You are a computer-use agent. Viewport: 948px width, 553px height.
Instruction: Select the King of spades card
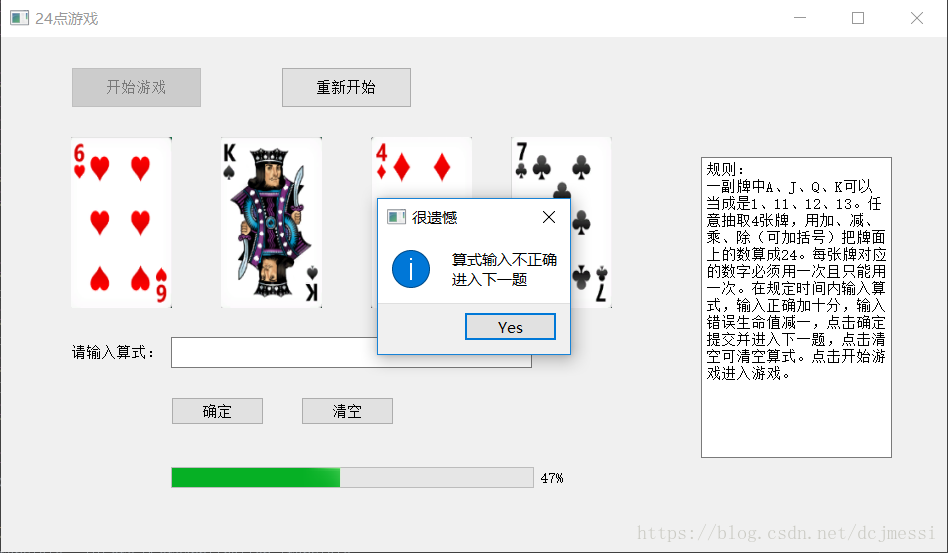(271, 222)
